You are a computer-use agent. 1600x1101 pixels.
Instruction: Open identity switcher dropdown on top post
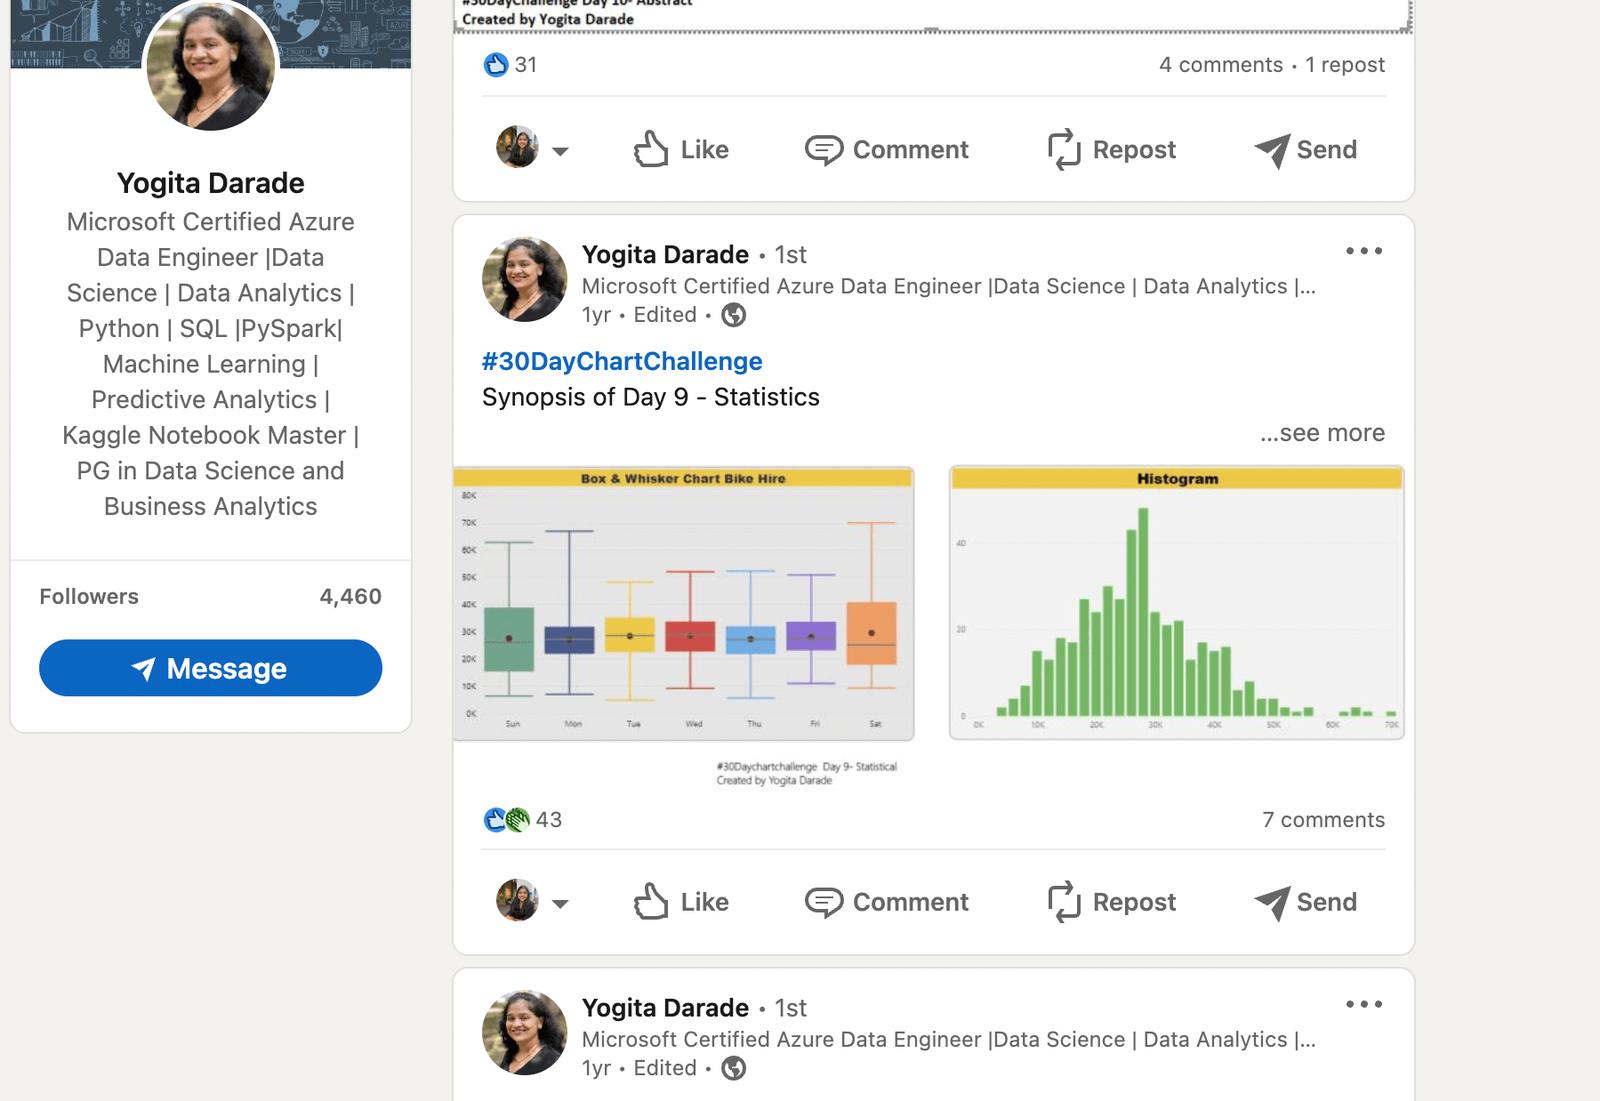coord(560,151)
